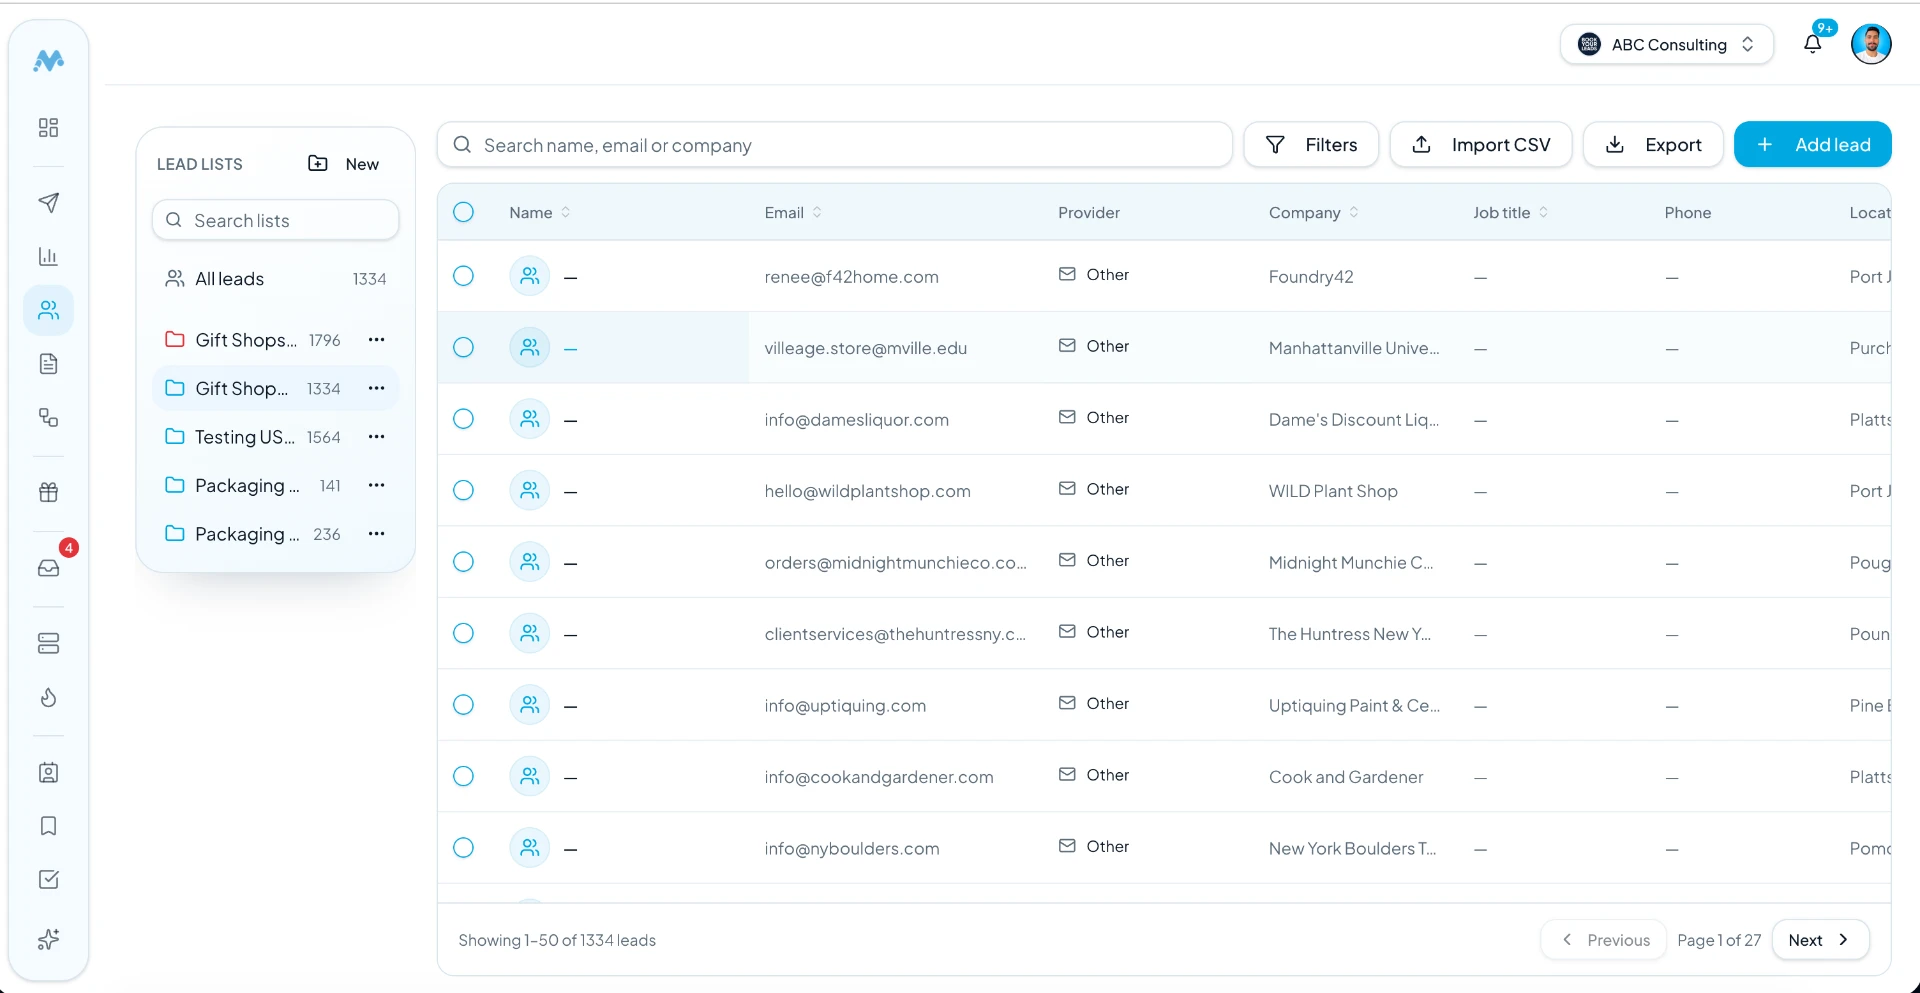Open the server stack icon in sidebar
Viewport: 1920px width, 993px height.
tap(48, 643)
